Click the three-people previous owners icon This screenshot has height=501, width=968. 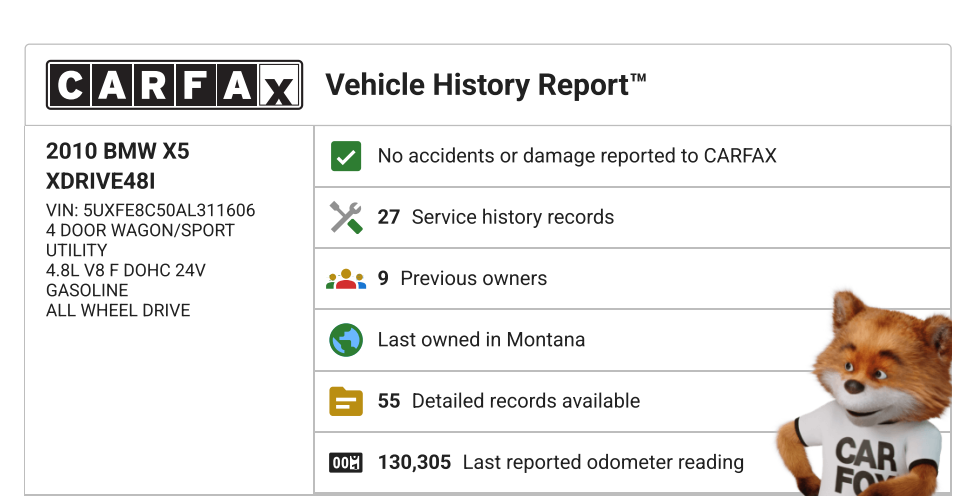[346, 279]
